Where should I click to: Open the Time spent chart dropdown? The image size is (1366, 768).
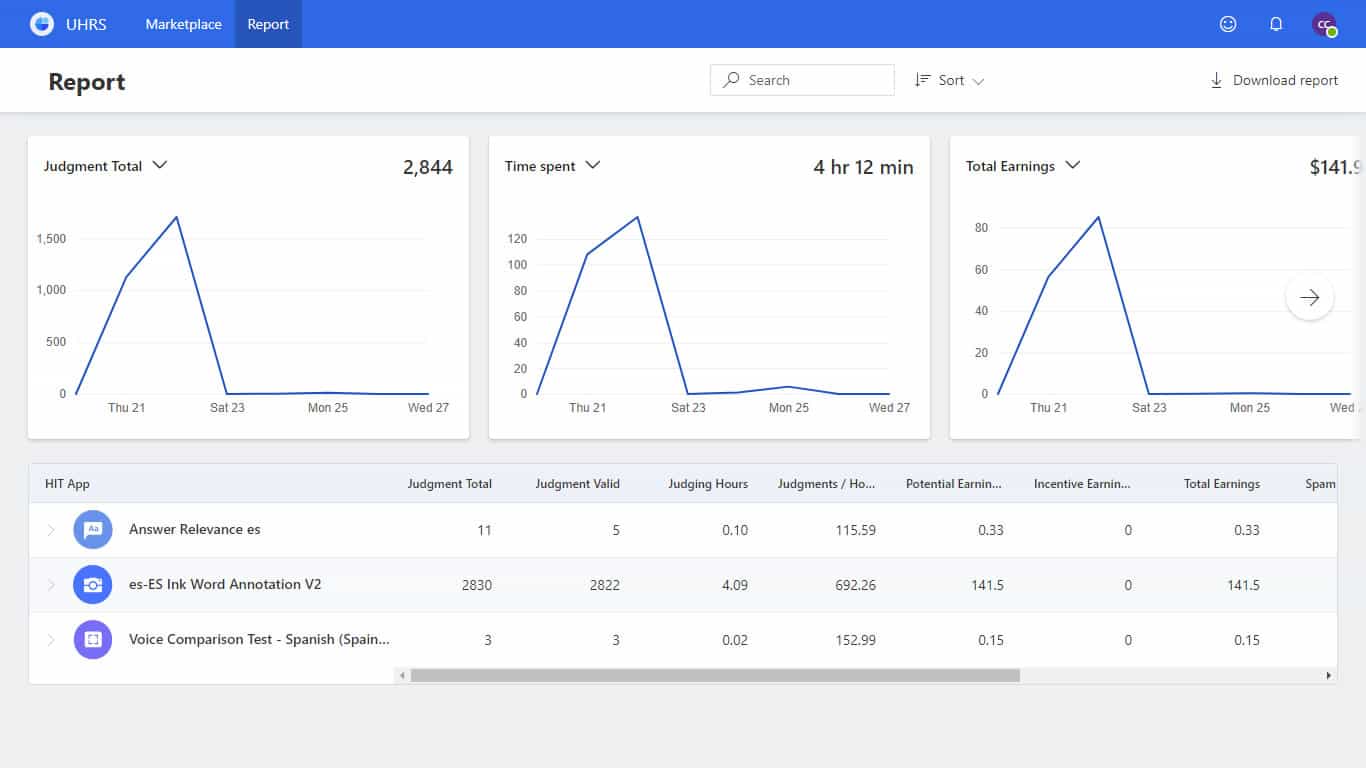593,166
